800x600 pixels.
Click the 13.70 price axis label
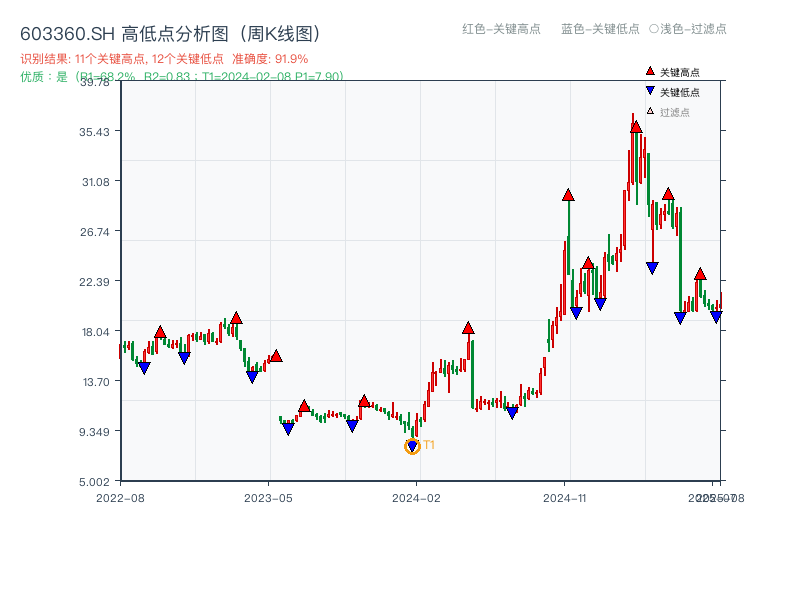96,382
